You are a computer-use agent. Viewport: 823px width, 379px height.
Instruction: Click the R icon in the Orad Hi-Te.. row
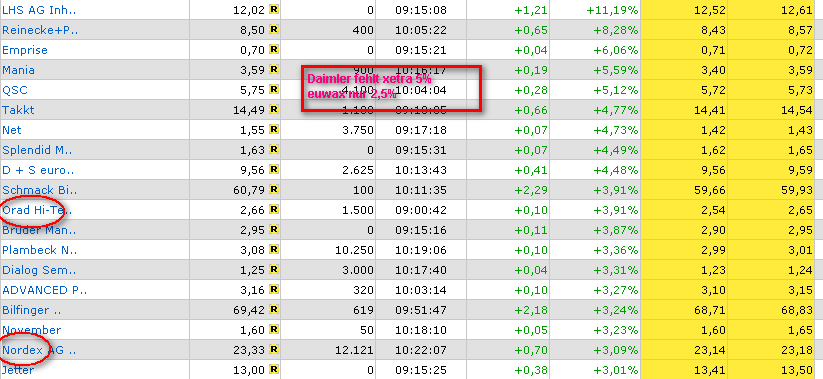click(x=273, y=209)
